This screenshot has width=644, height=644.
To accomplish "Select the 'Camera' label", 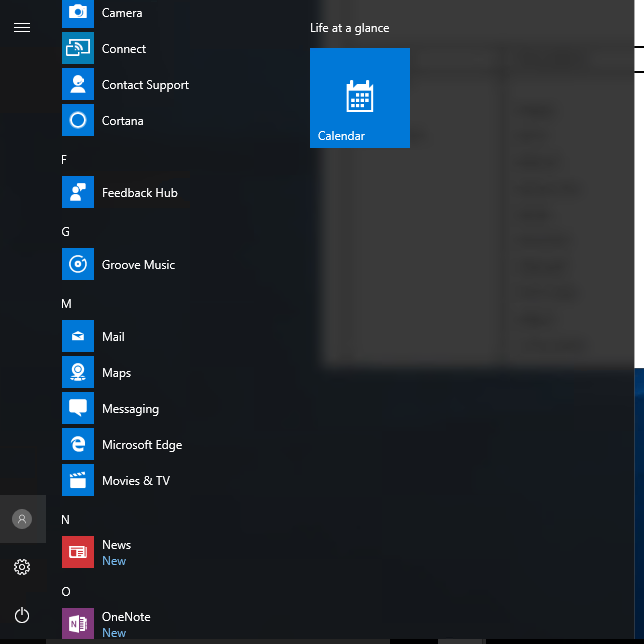I will click(x=122, y=13).
